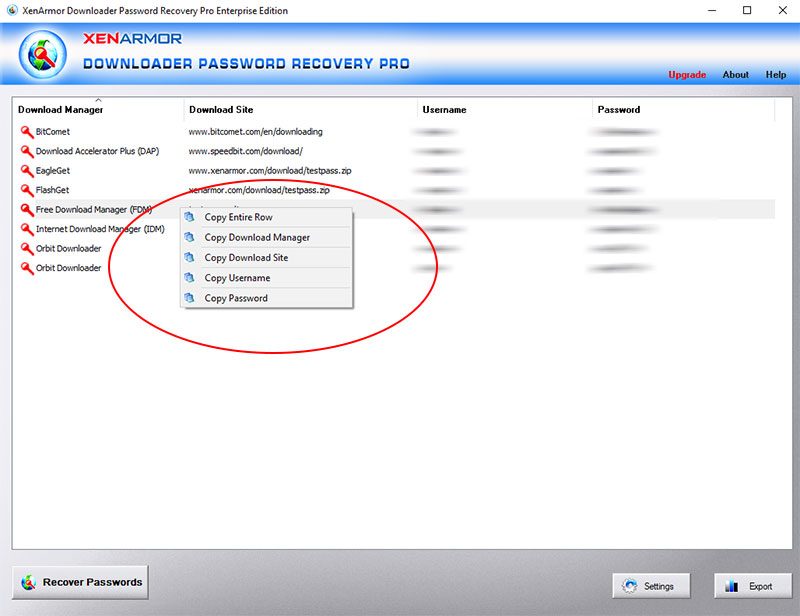The width and height of the screenshot is (800, 616).
Task: Sort by Password column header
Action: click(x=684, y=109)
